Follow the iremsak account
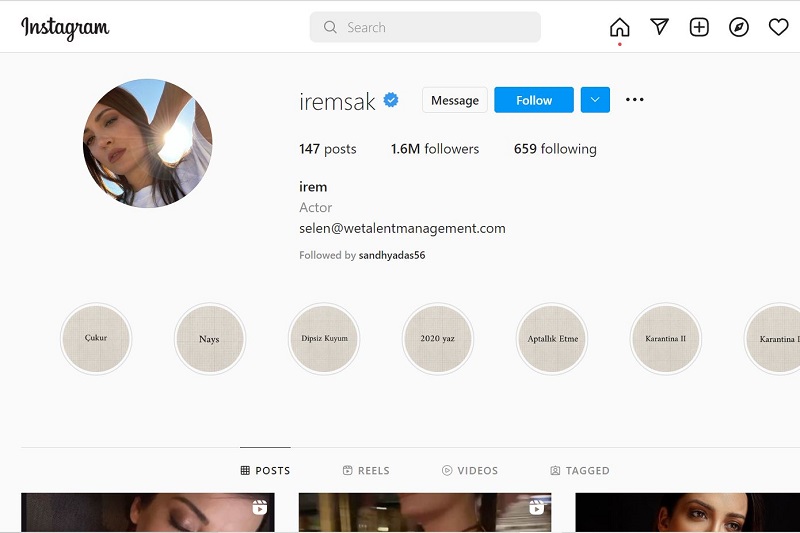 [534, 100]
